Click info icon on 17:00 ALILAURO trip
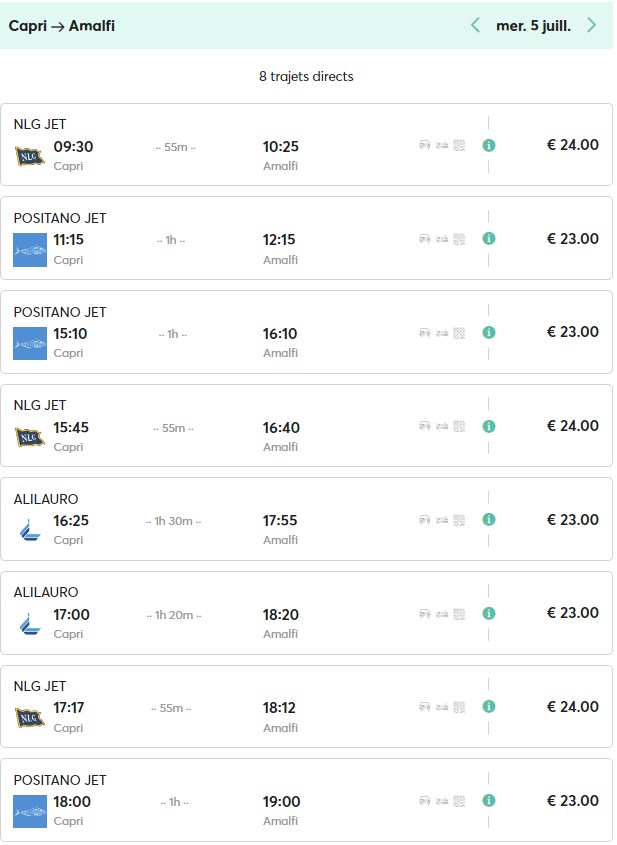Image resolution: width=617 pixels, height=845 pixels. (x=488, y=613)
